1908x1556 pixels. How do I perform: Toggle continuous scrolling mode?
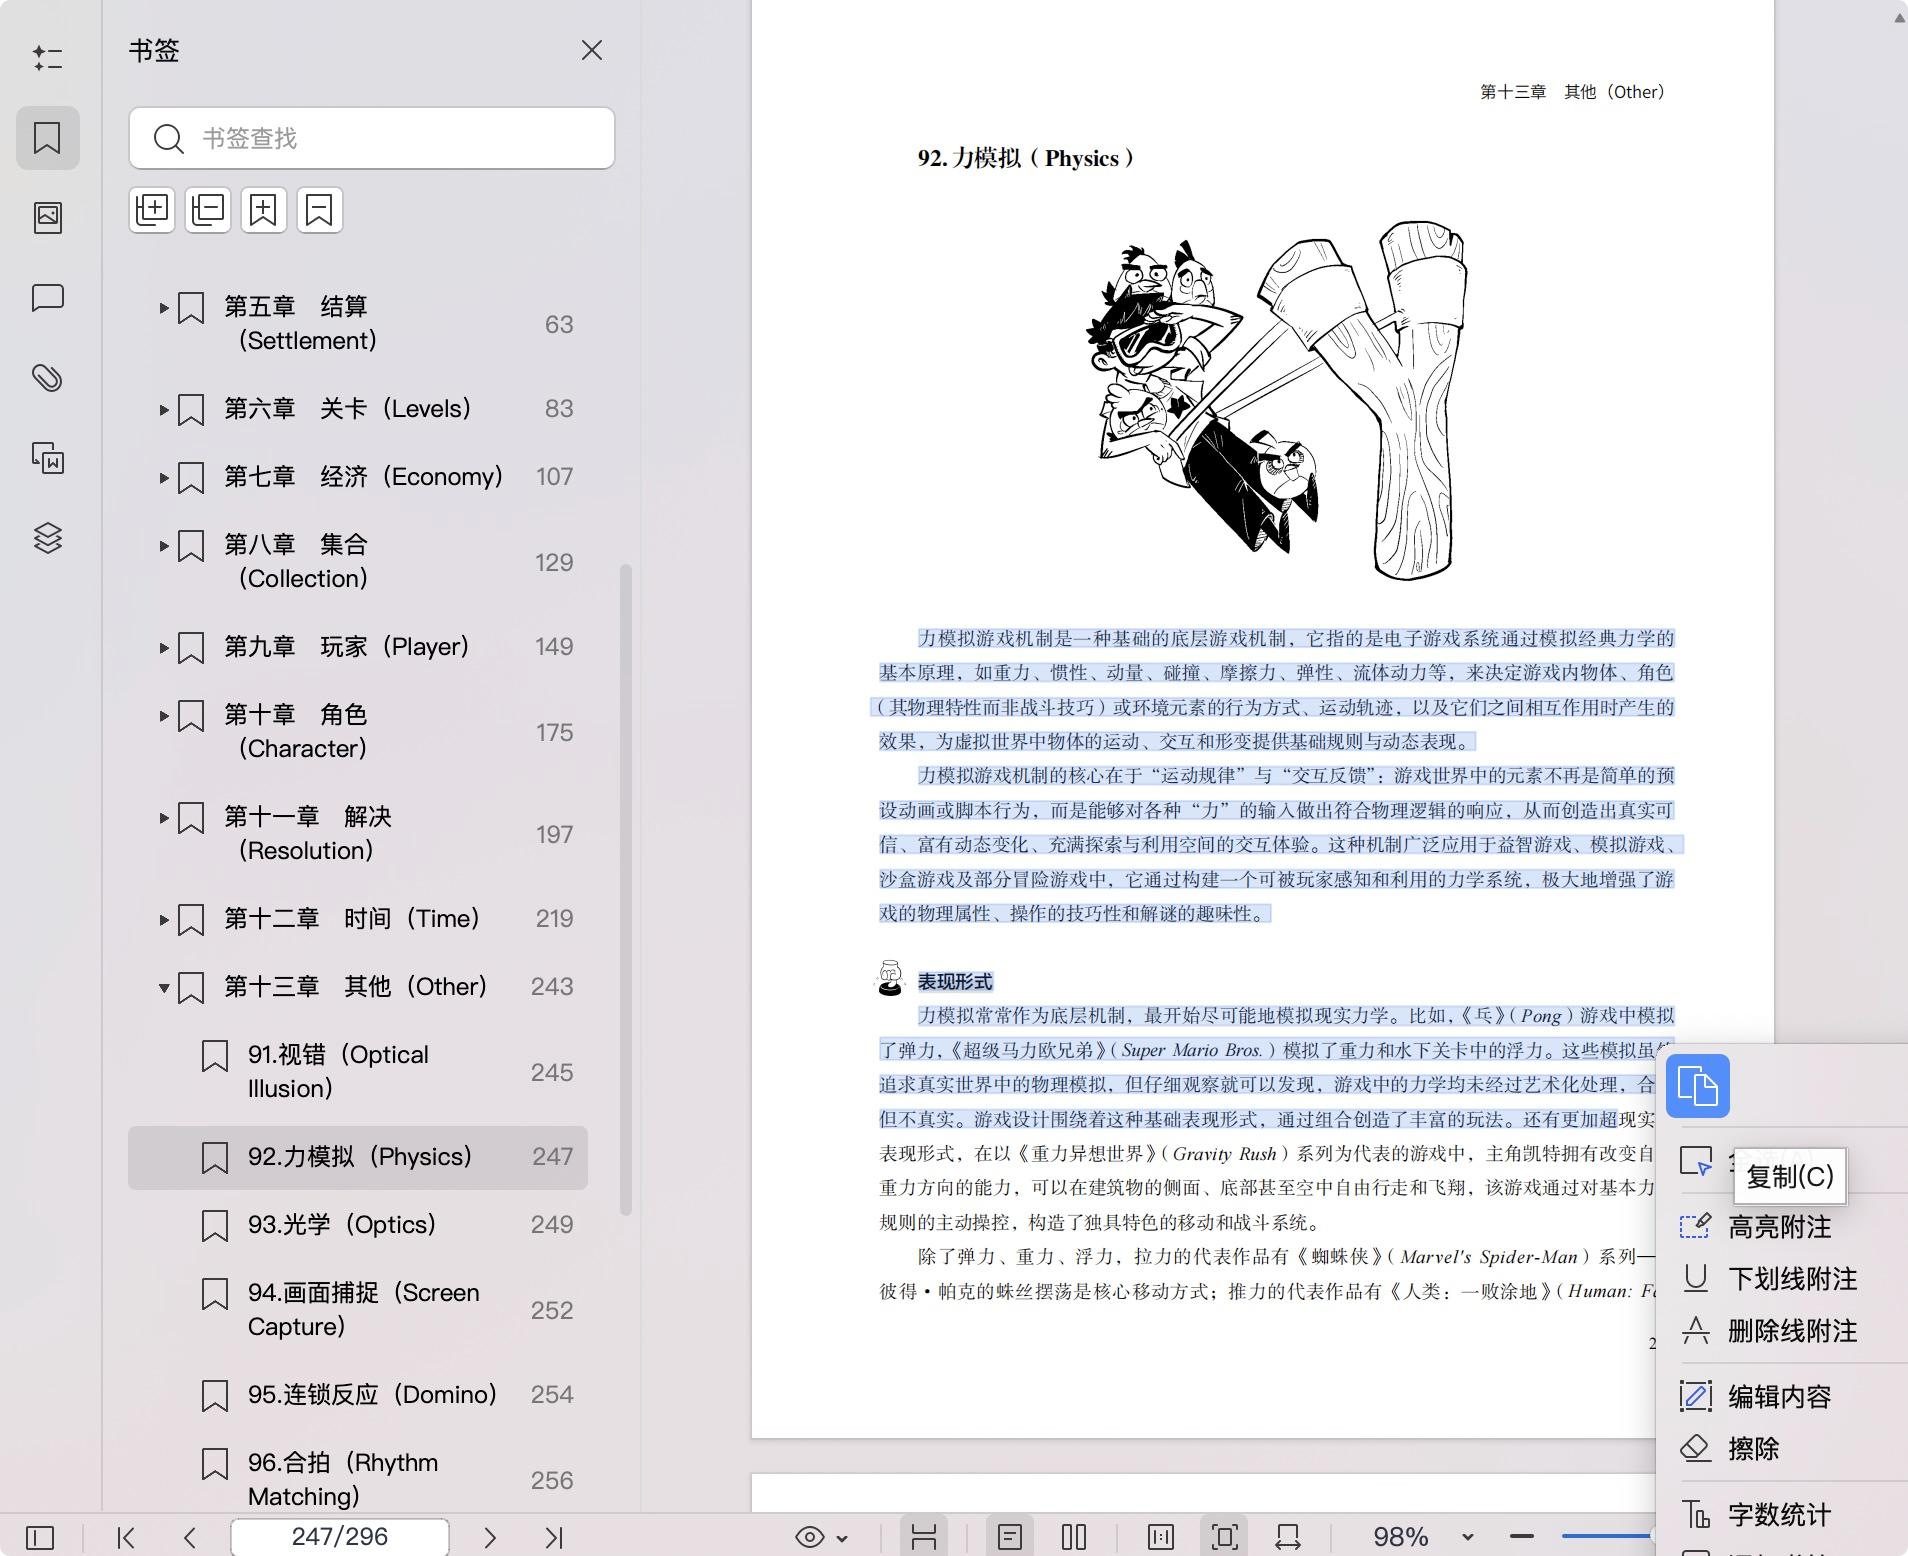point(924,1537)
